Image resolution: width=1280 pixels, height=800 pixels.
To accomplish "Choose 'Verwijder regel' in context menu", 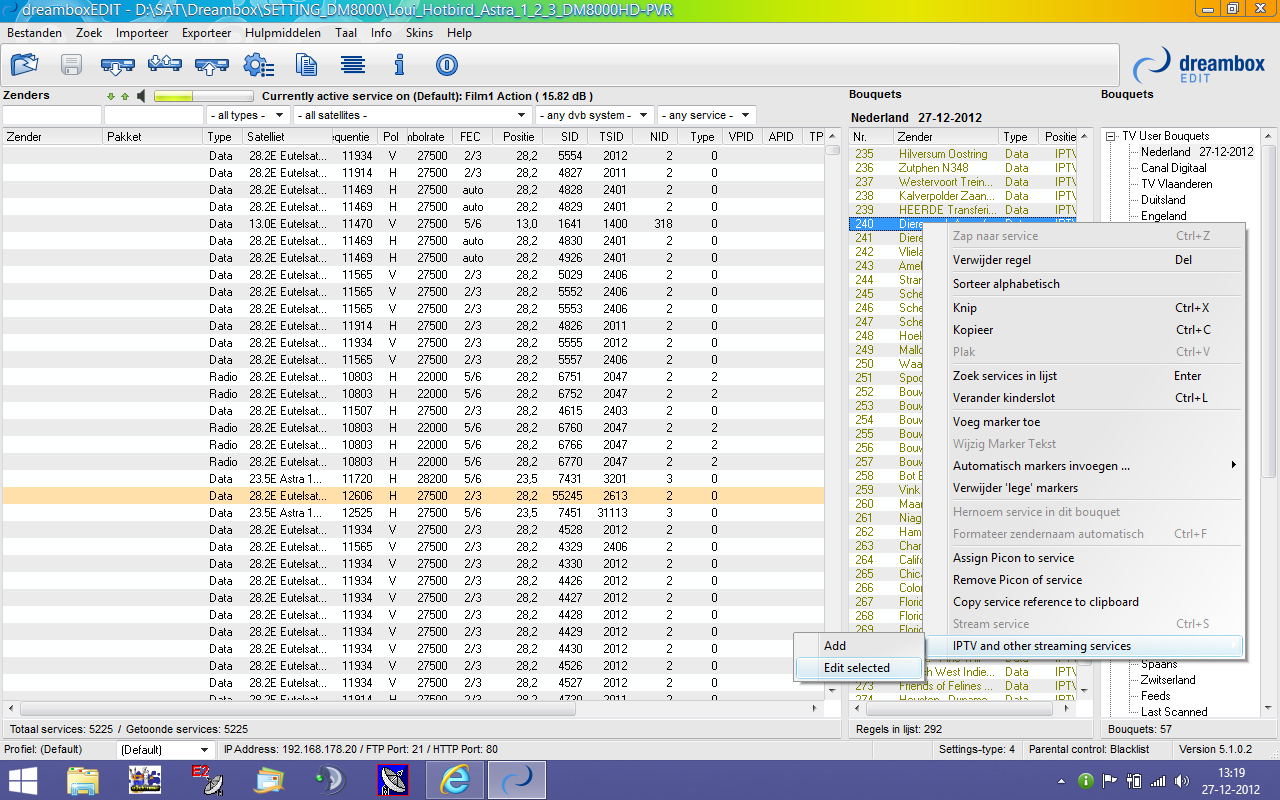I will 1085,260.
